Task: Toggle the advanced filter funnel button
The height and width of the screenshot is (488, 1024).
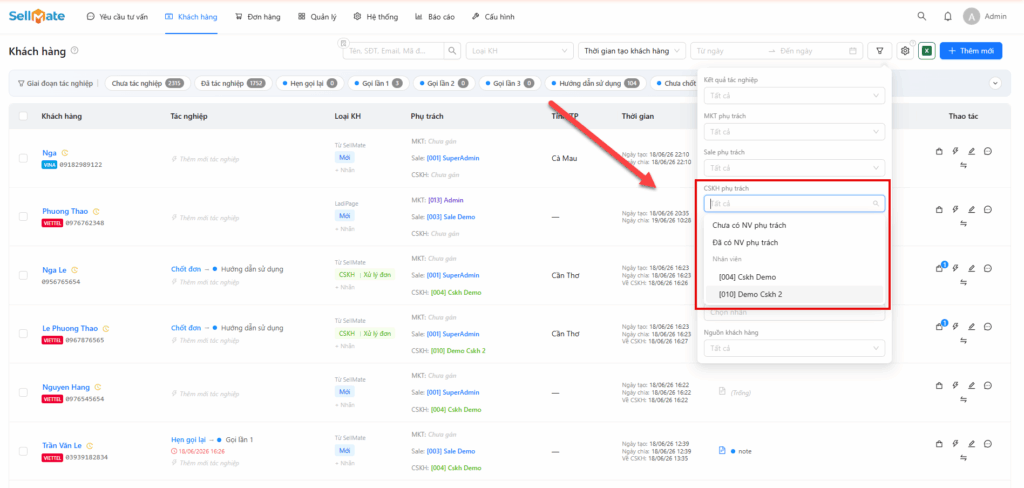Action: coord(880,50)
